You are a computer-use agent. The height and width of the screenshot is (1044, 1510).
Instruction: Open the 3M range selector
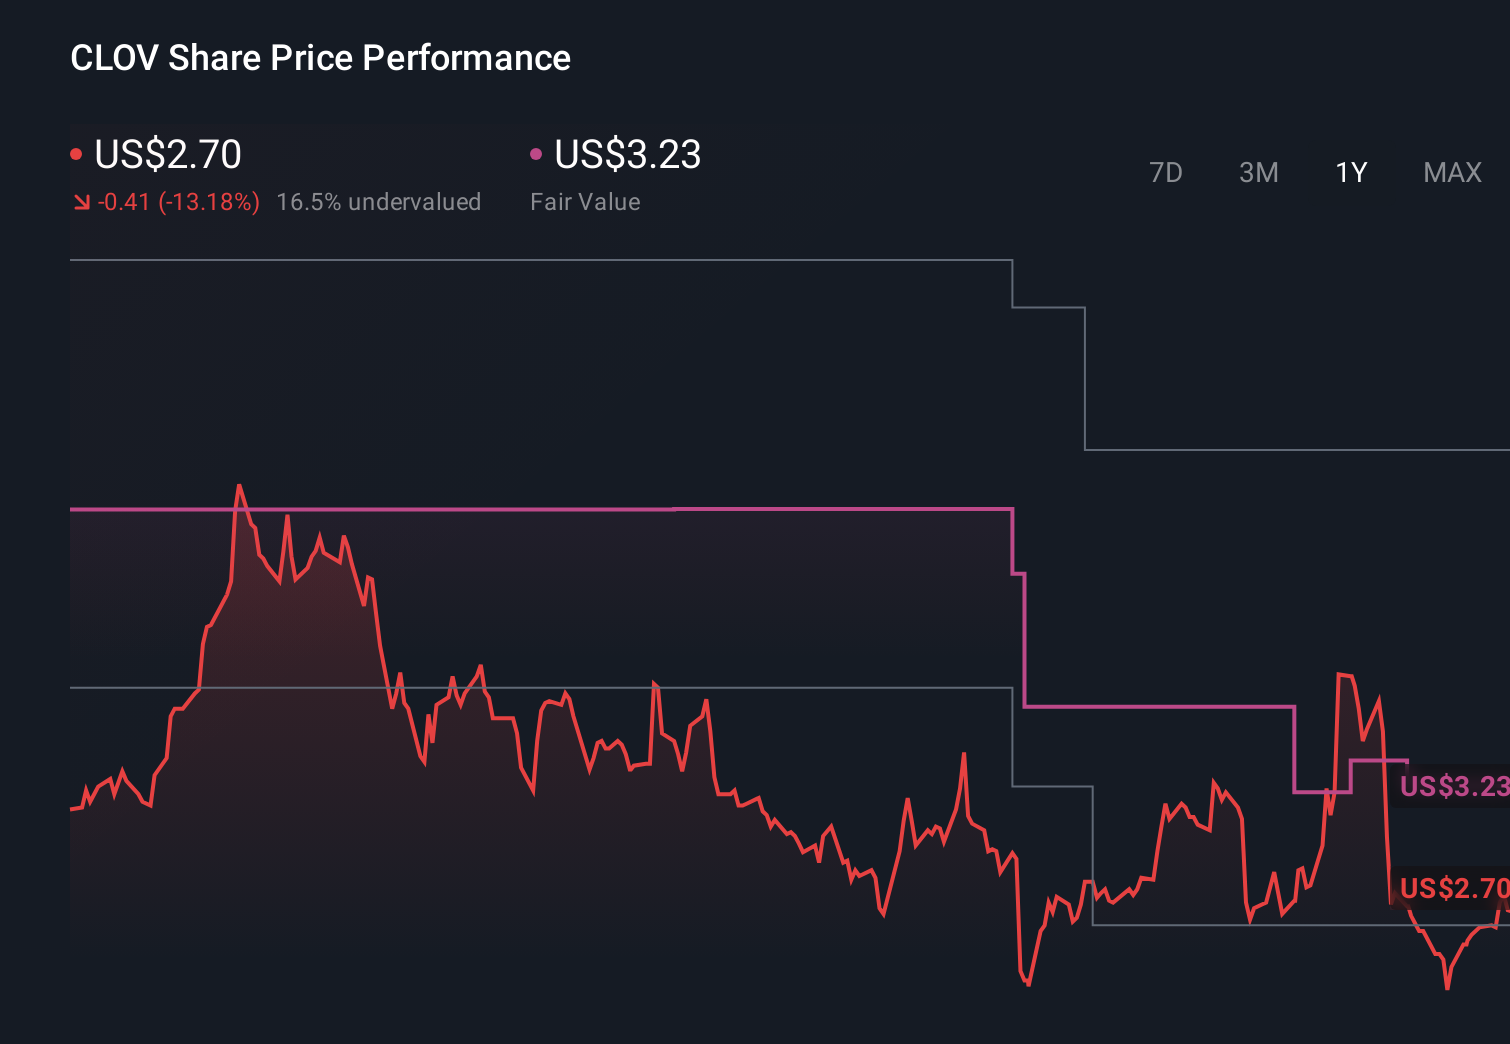(1258, 172)
